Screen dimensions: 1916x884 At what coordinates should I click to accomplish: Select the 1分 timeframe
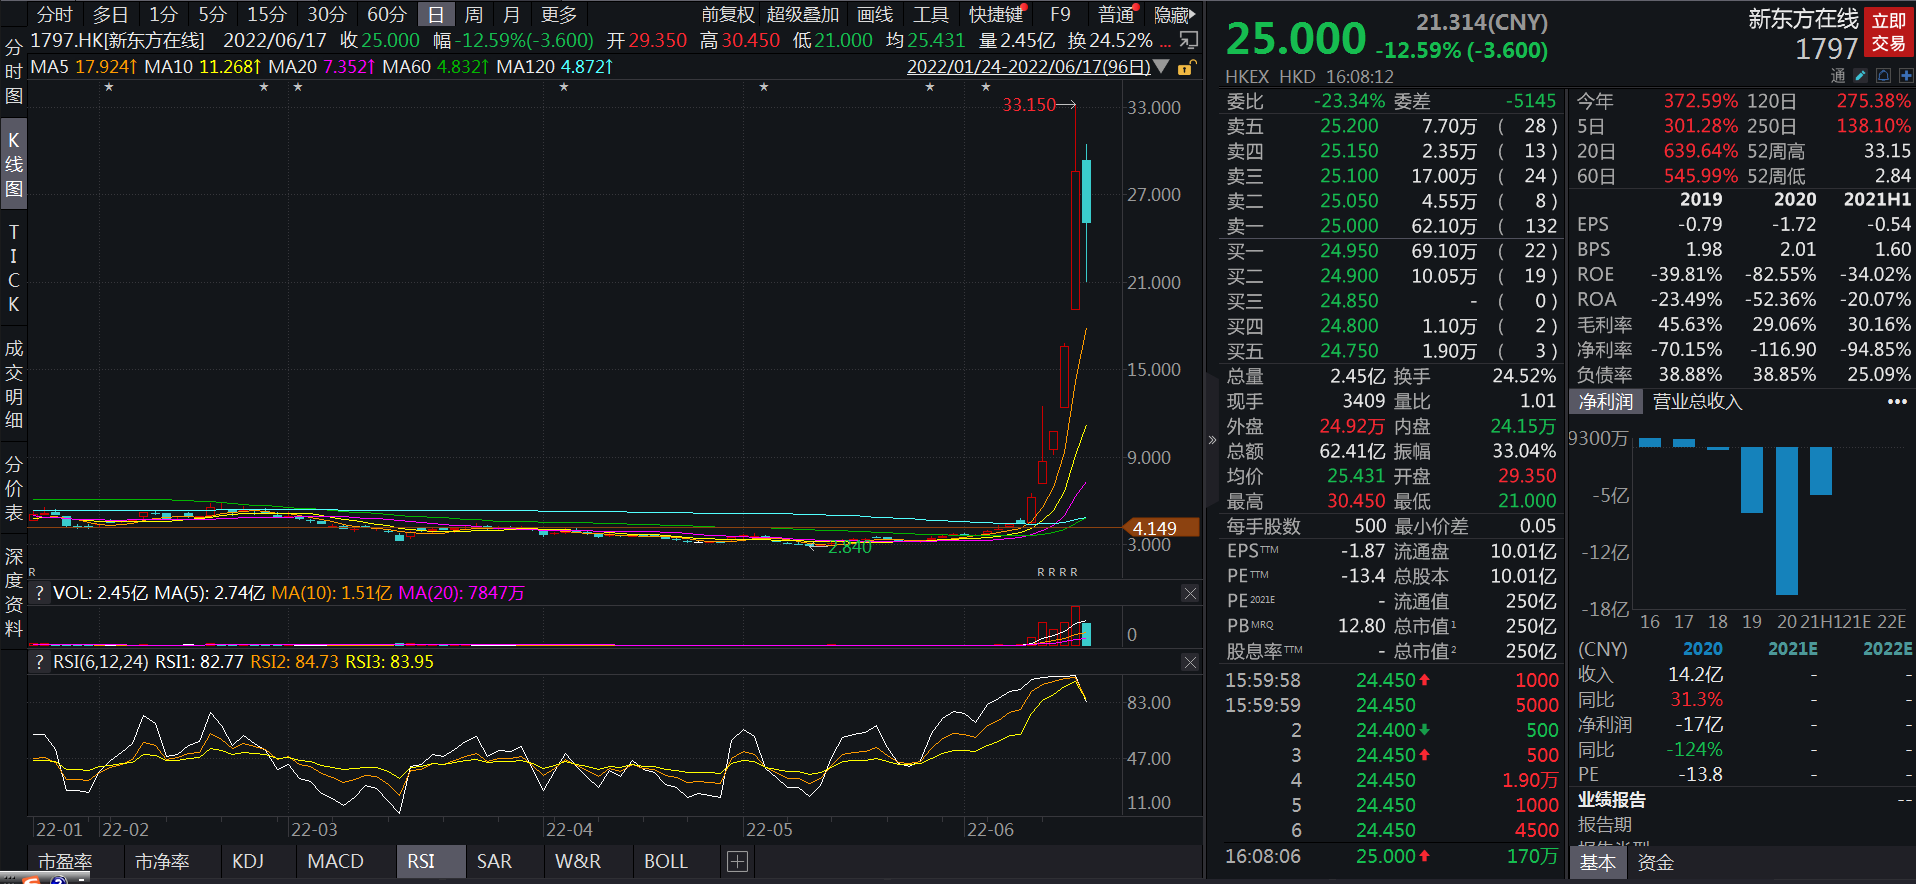click(164, 14)
